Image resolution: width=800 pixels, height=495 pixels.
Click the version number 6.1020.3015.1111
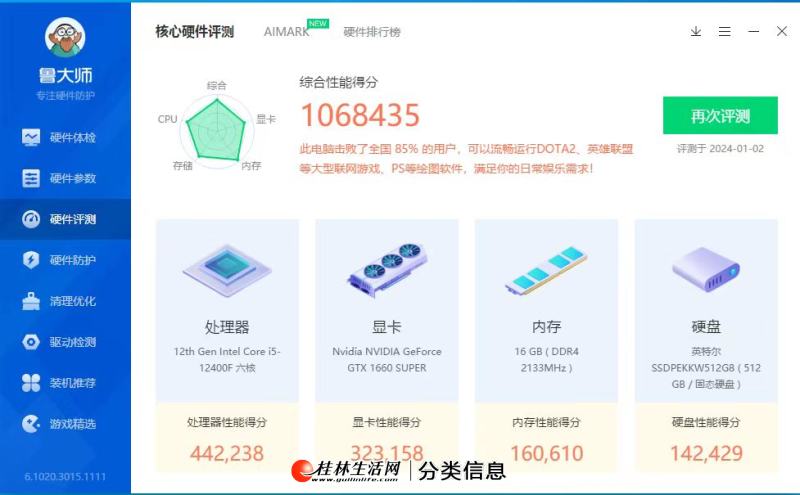coord(65,477)
